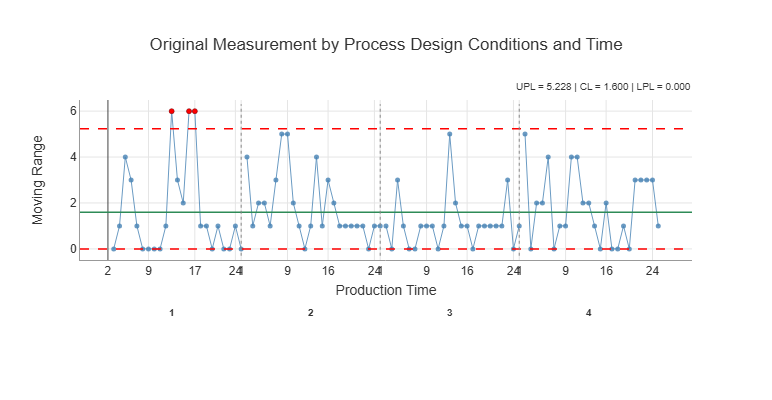Viewport: 772px width, 400px height.
Task: Click the x-axis tick label '17'
Action: pyautogui.click(x=195, y=270)
